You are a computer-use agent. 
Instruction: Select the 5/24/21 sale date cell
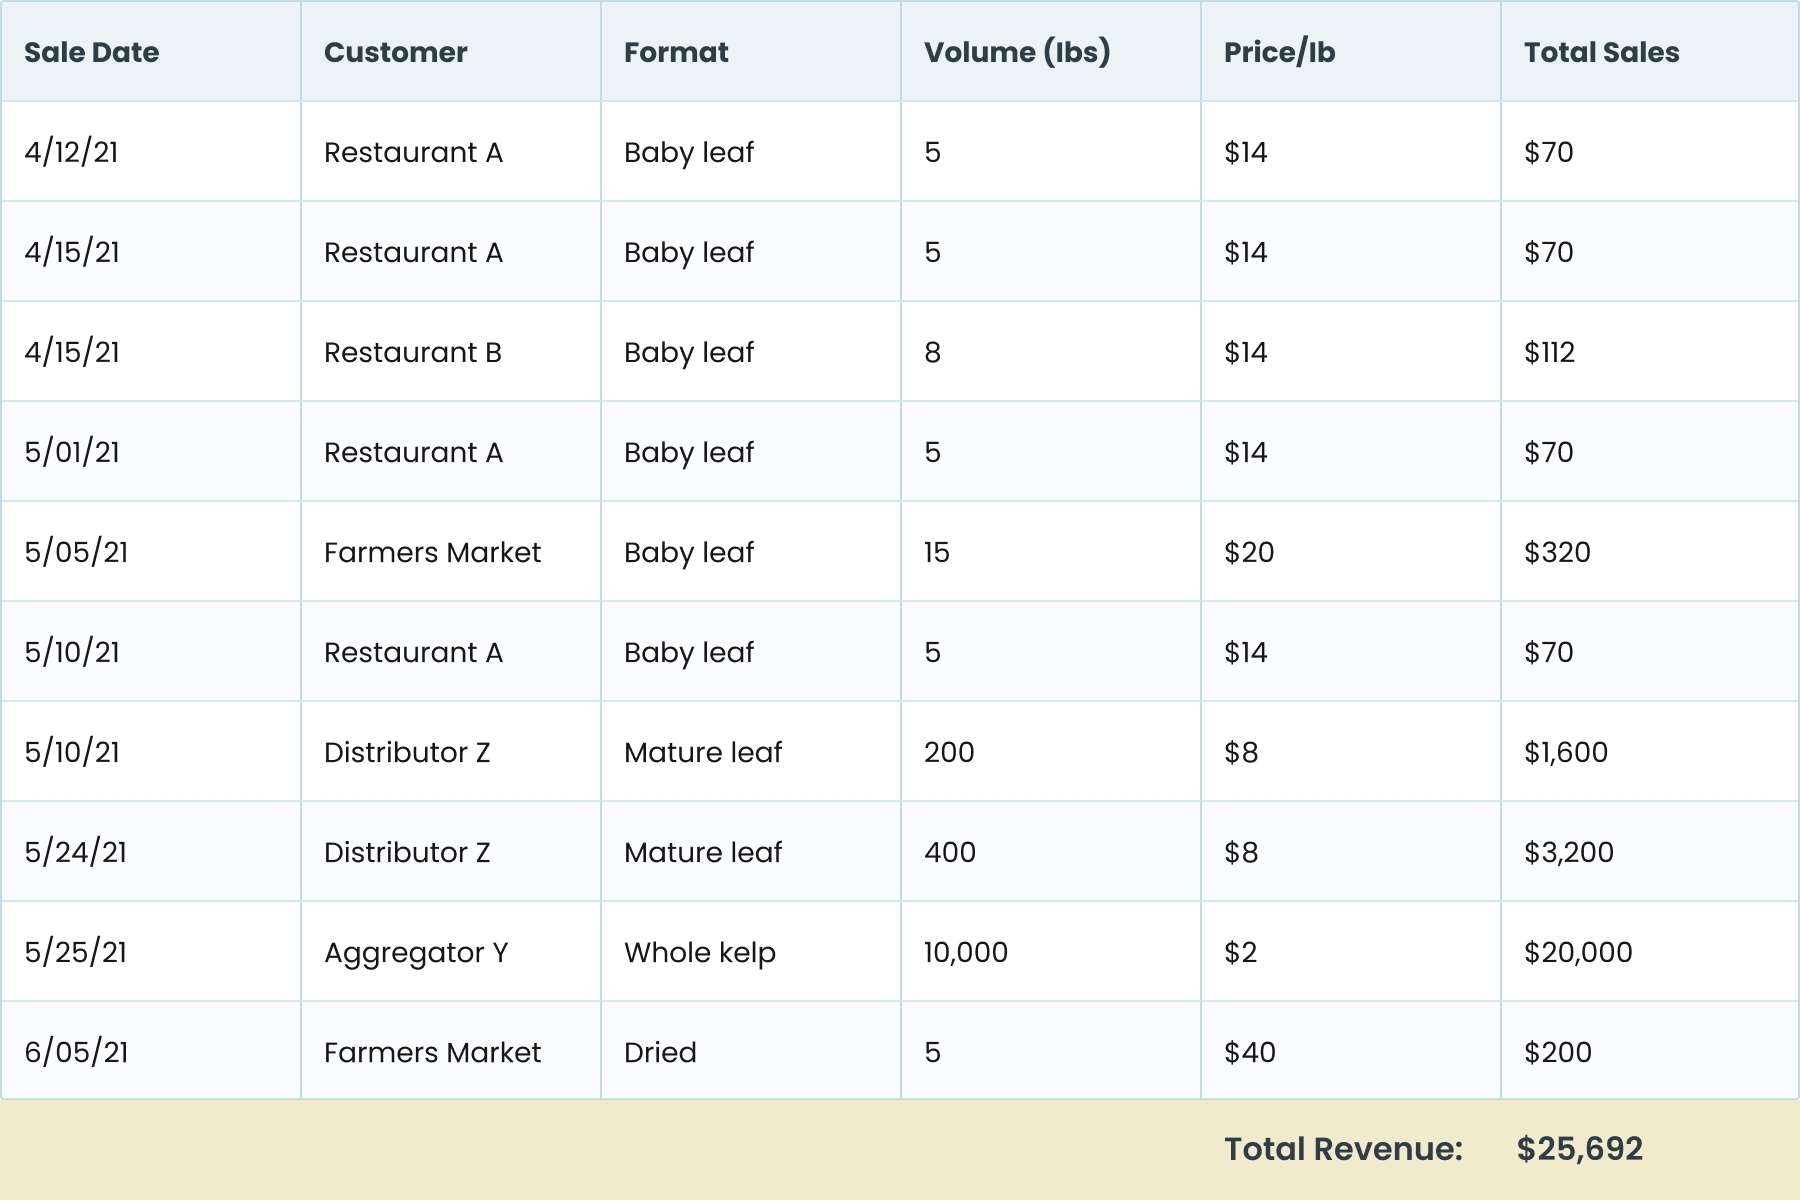76,852
